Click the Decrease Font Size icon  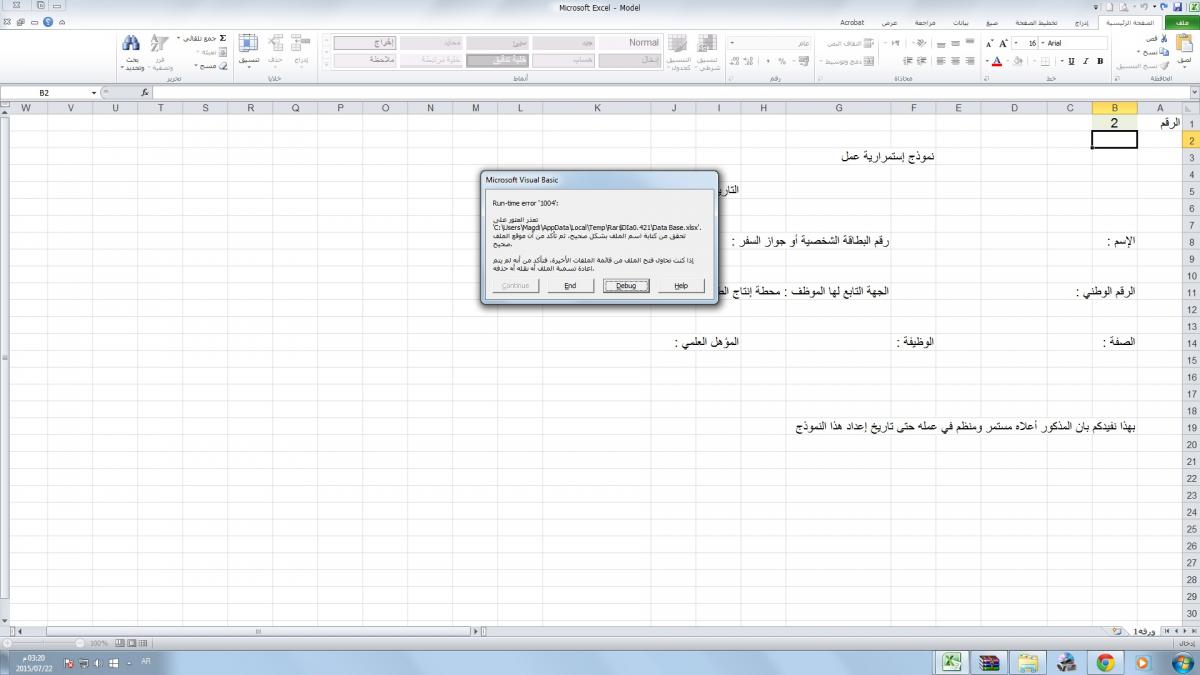(x=989, y=43)
